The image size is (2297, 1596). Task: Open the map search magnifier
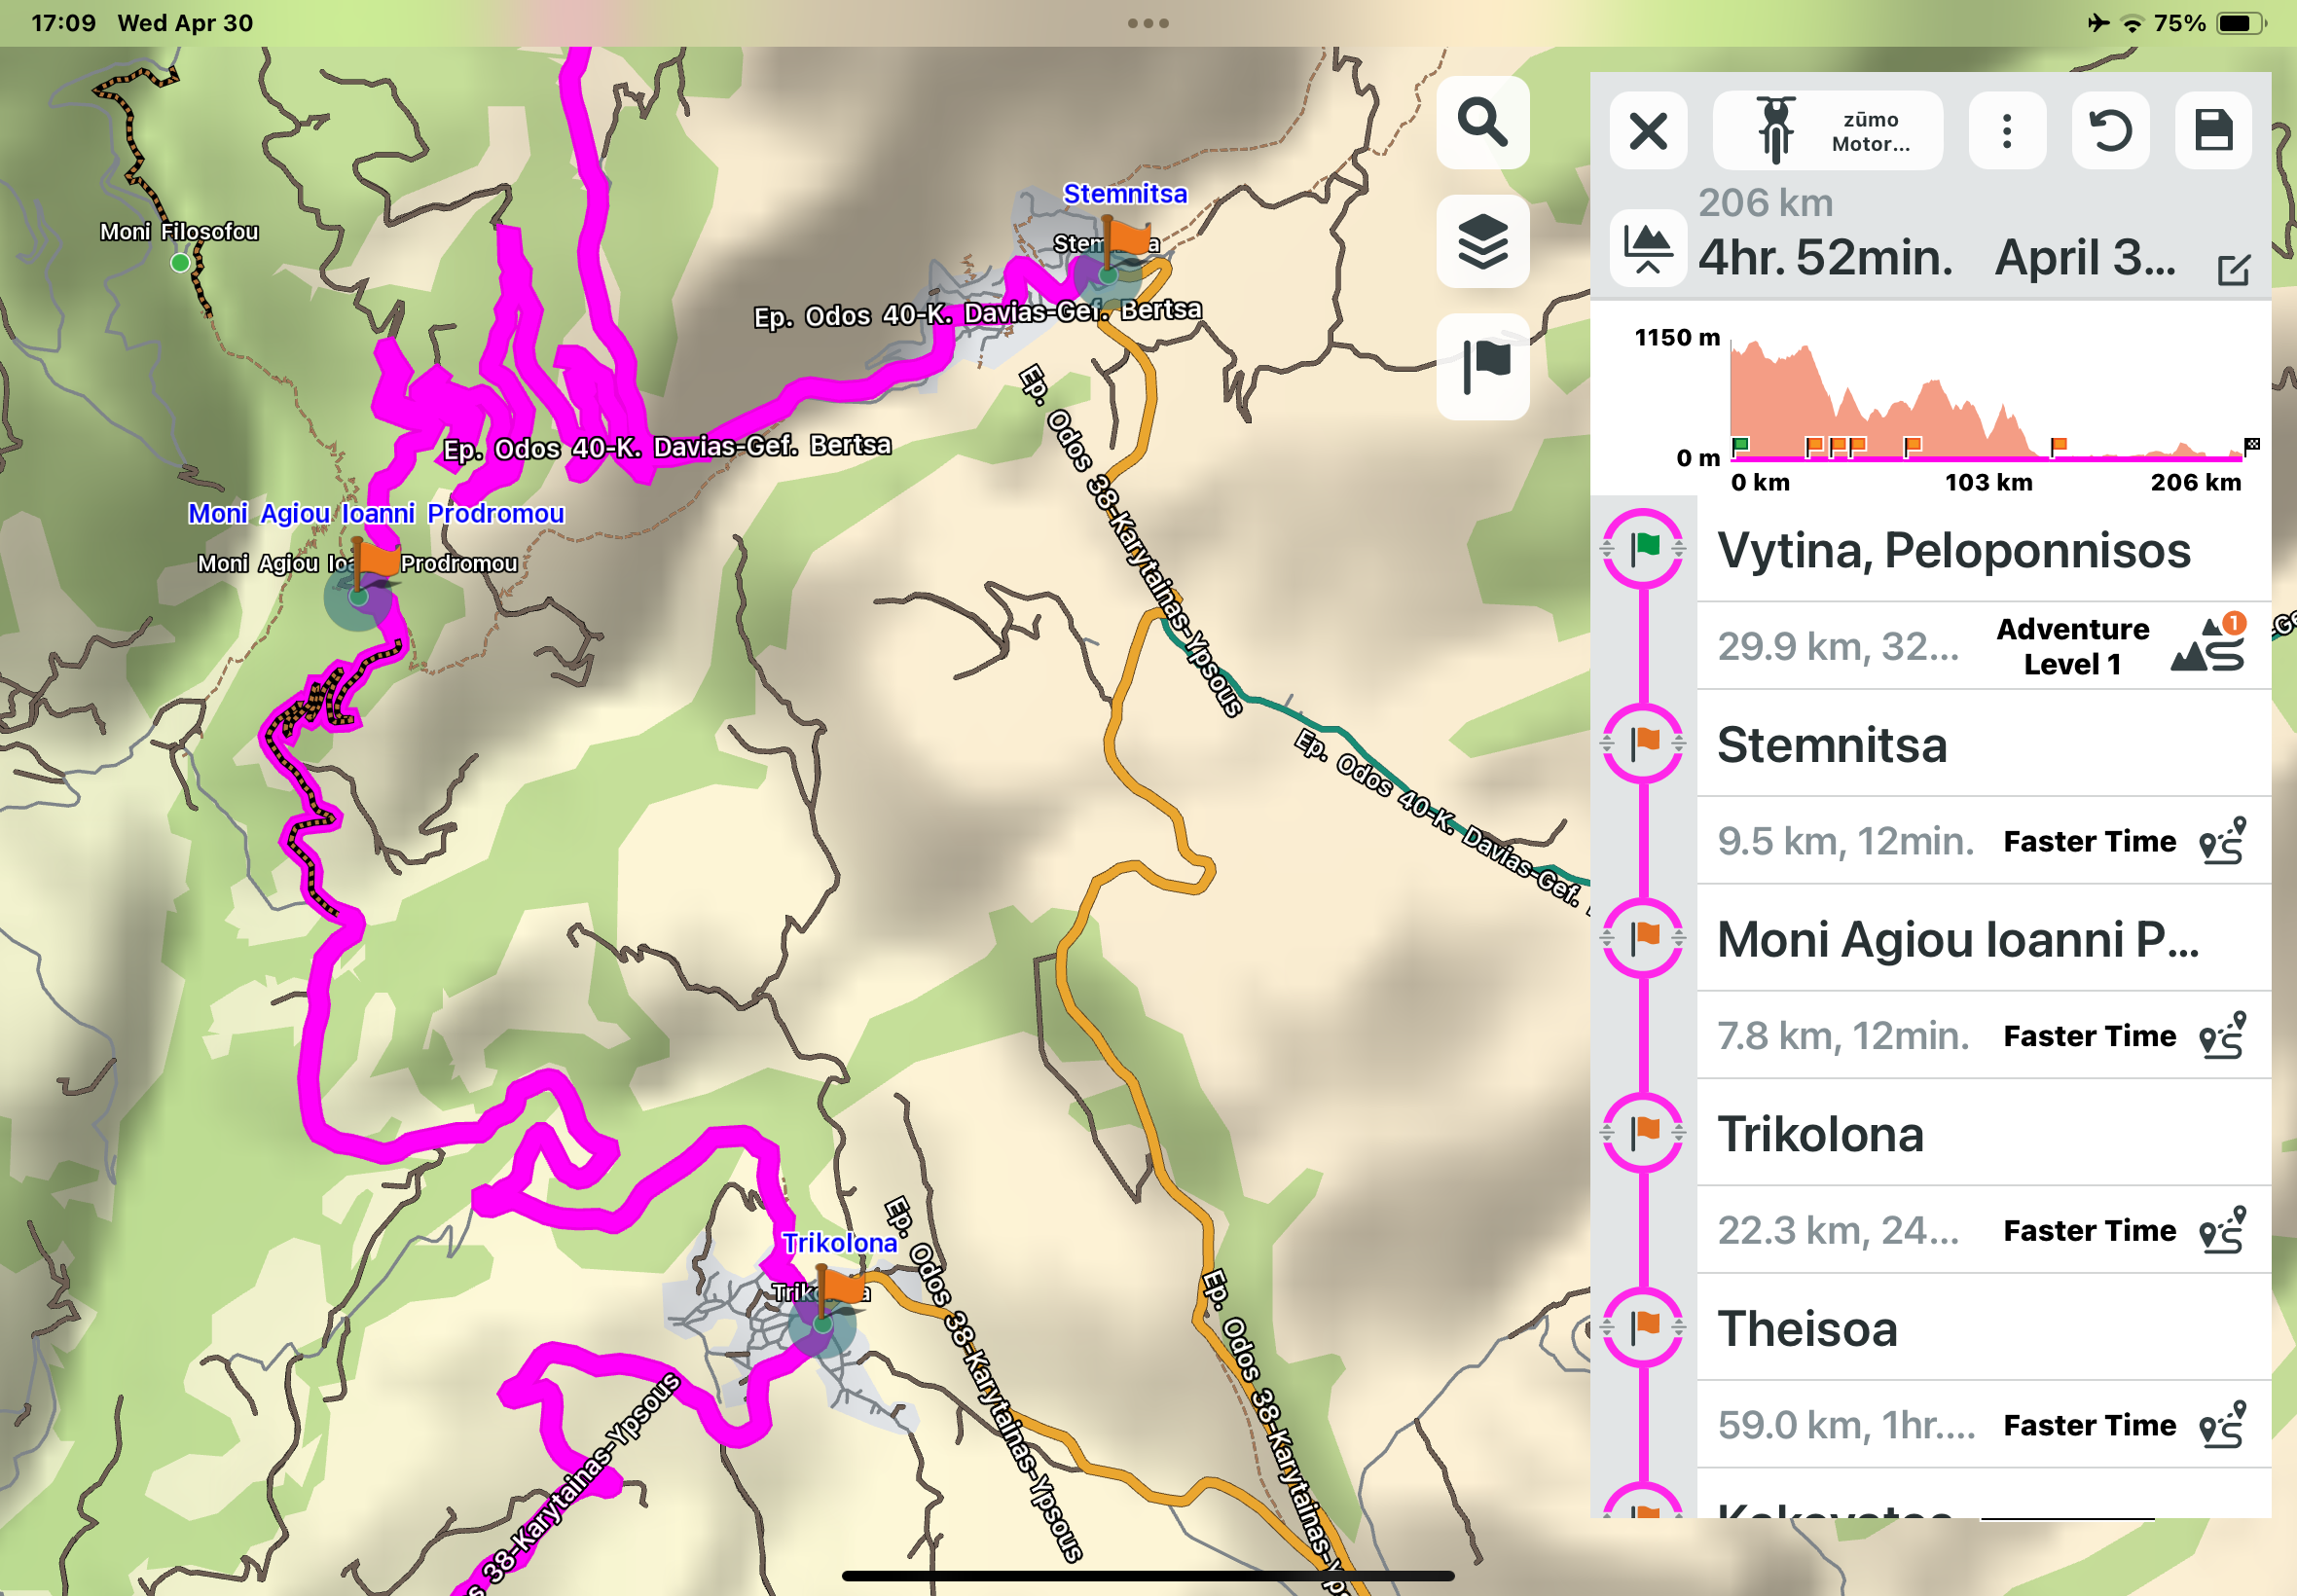click(x=1482, y=123)
